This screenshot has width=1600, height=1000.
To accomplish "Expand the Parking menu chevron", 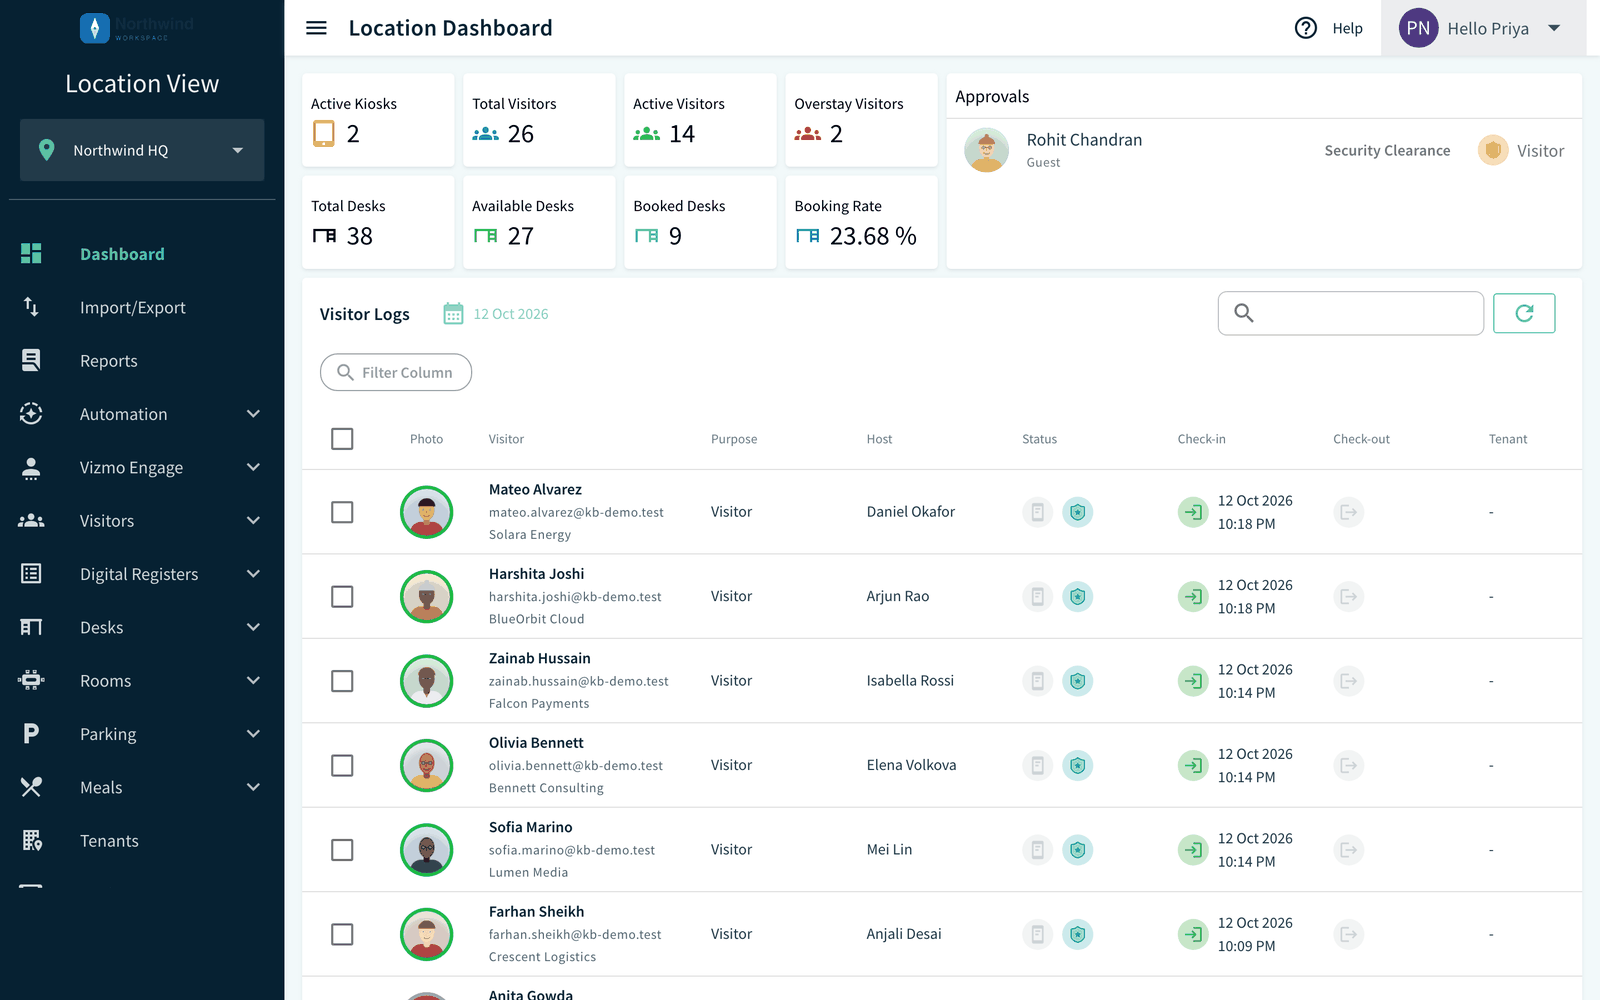I will pyautogui.click(x=253, y=734).
